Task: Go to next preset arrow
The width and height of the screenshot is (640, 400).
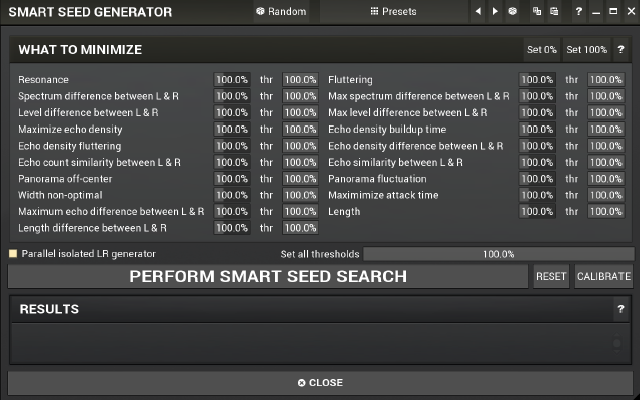Action: [x=494, y=12]
